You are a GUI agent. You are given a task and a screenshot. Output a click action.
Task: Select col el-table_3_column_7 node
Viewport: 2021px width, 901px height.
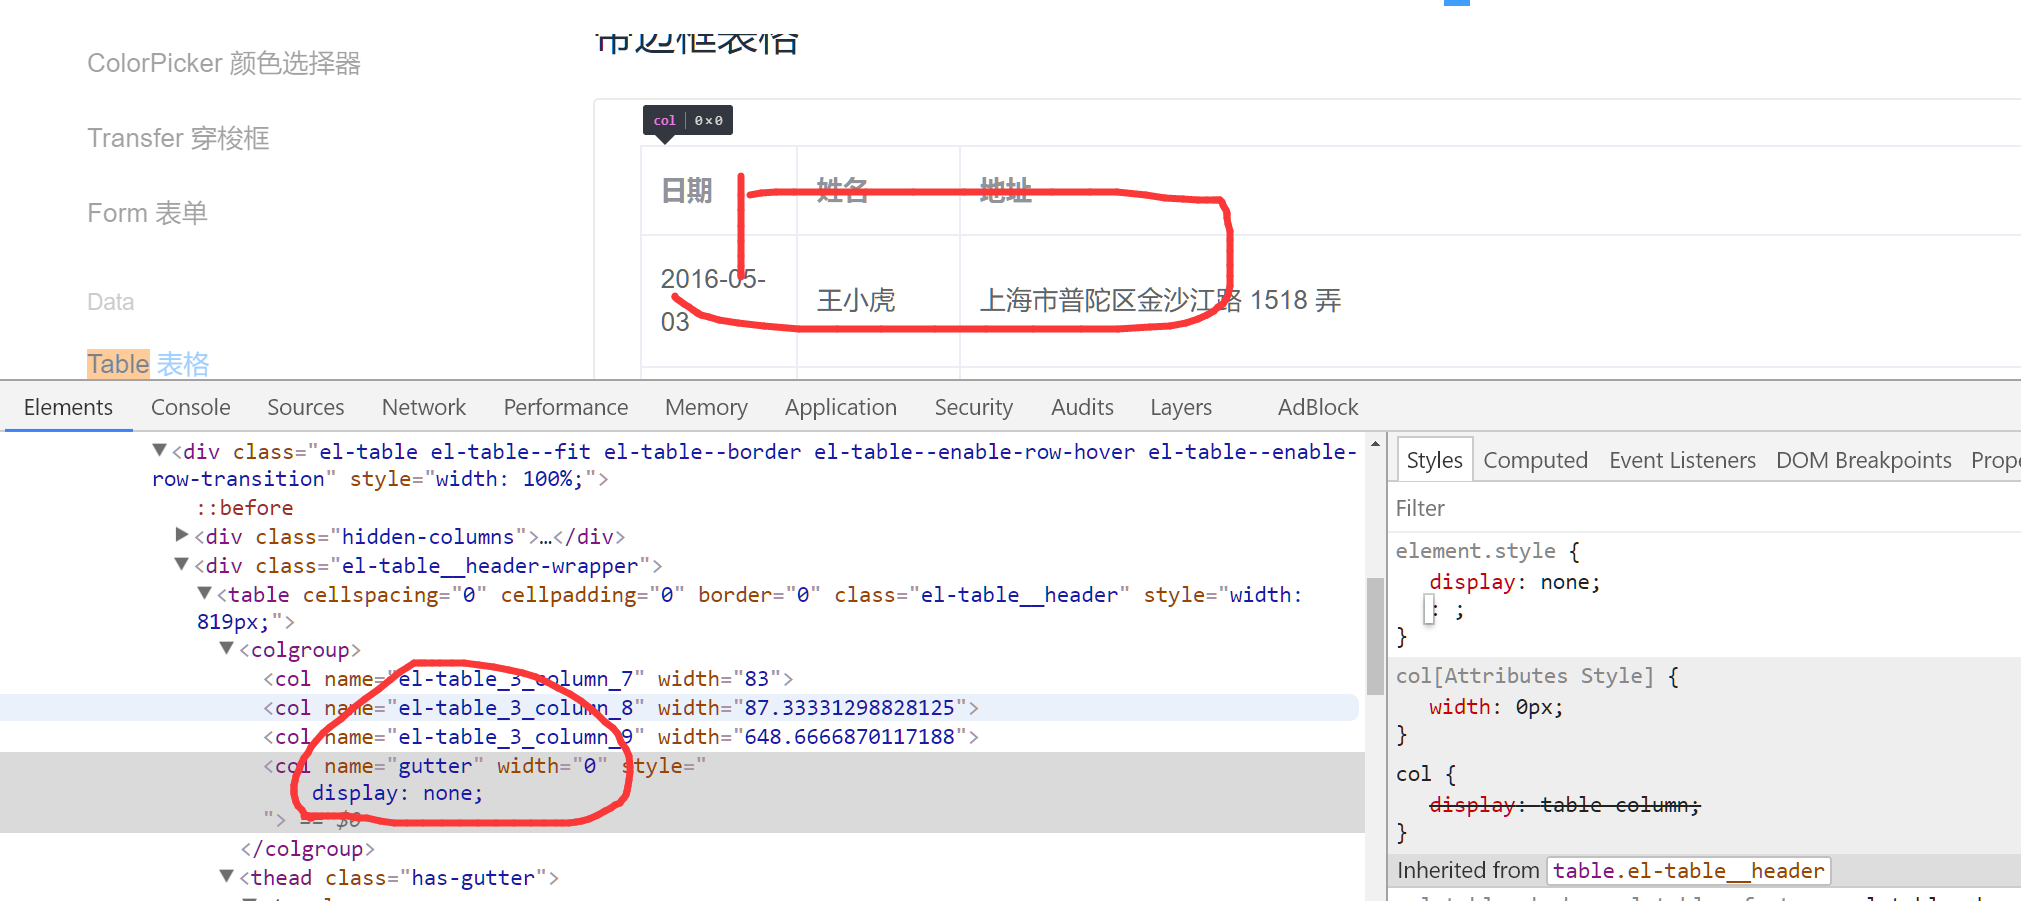(x=528, y=679)
